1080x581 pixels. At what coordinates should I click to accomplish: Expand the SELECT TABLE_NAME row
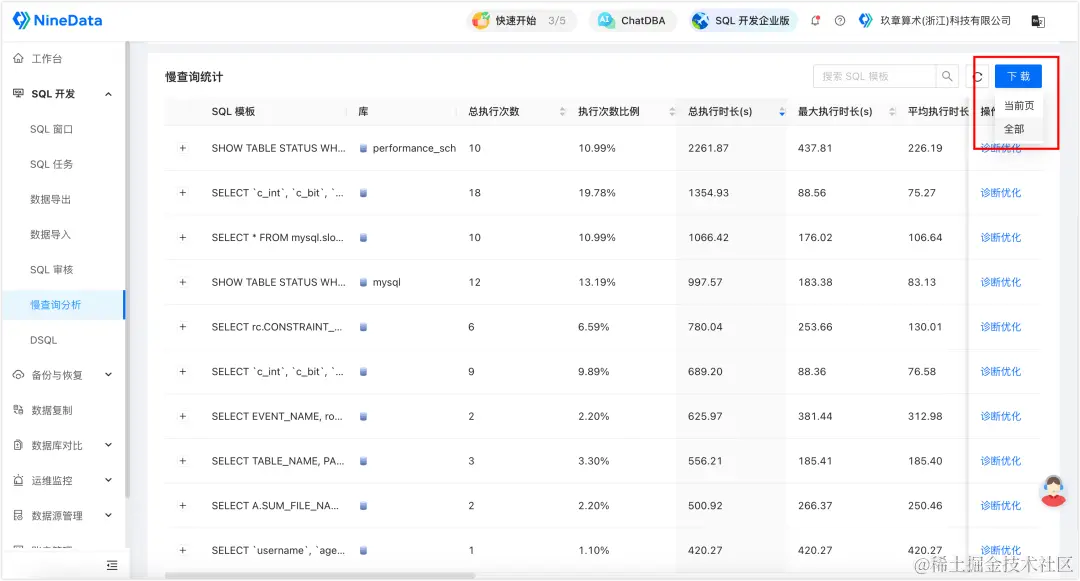[183, 461]
